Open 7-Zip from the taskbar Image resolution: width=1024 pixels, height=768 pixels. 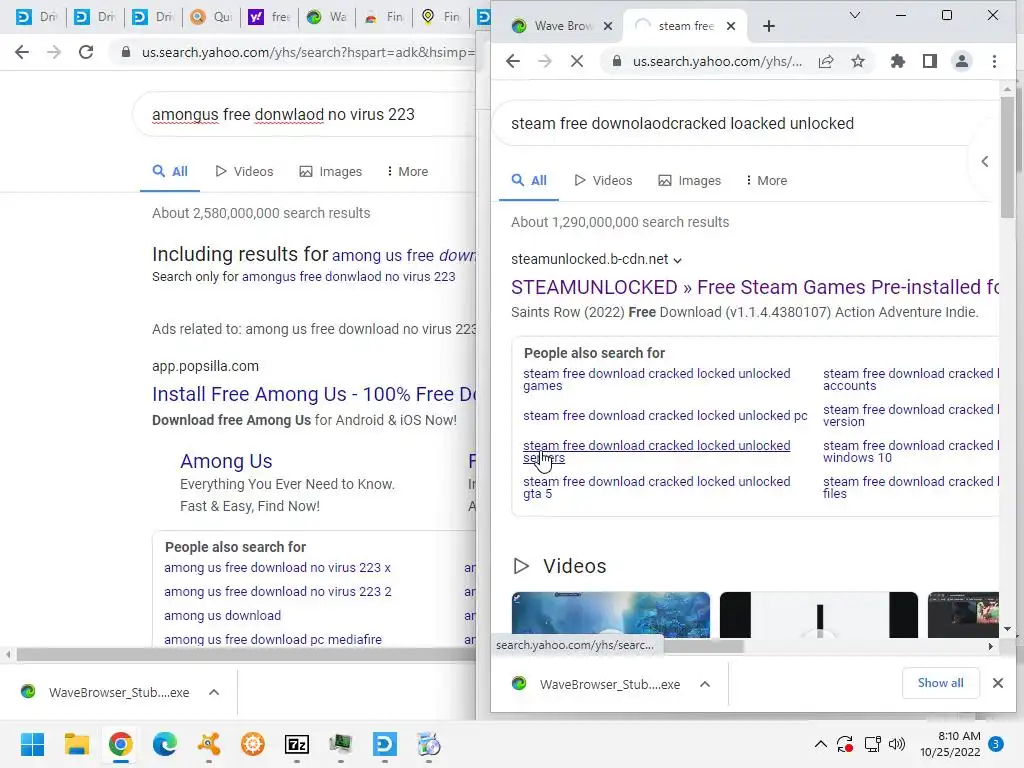[296, 744]
